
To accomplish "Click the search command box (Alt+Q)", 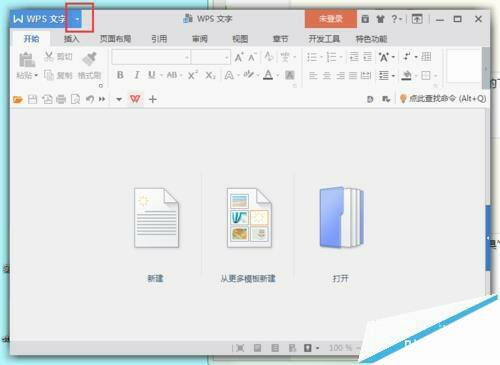I will (442, 99).
